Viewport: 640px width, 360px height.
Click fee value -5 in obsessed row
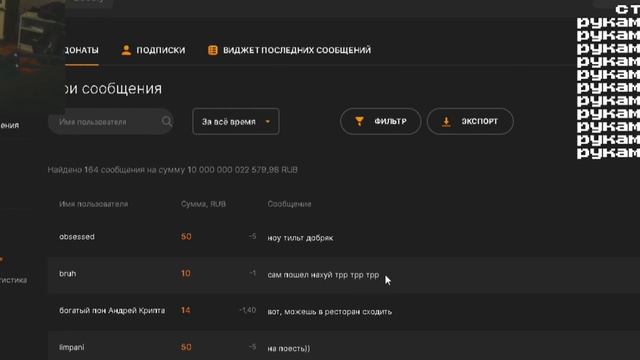[252, 236]
